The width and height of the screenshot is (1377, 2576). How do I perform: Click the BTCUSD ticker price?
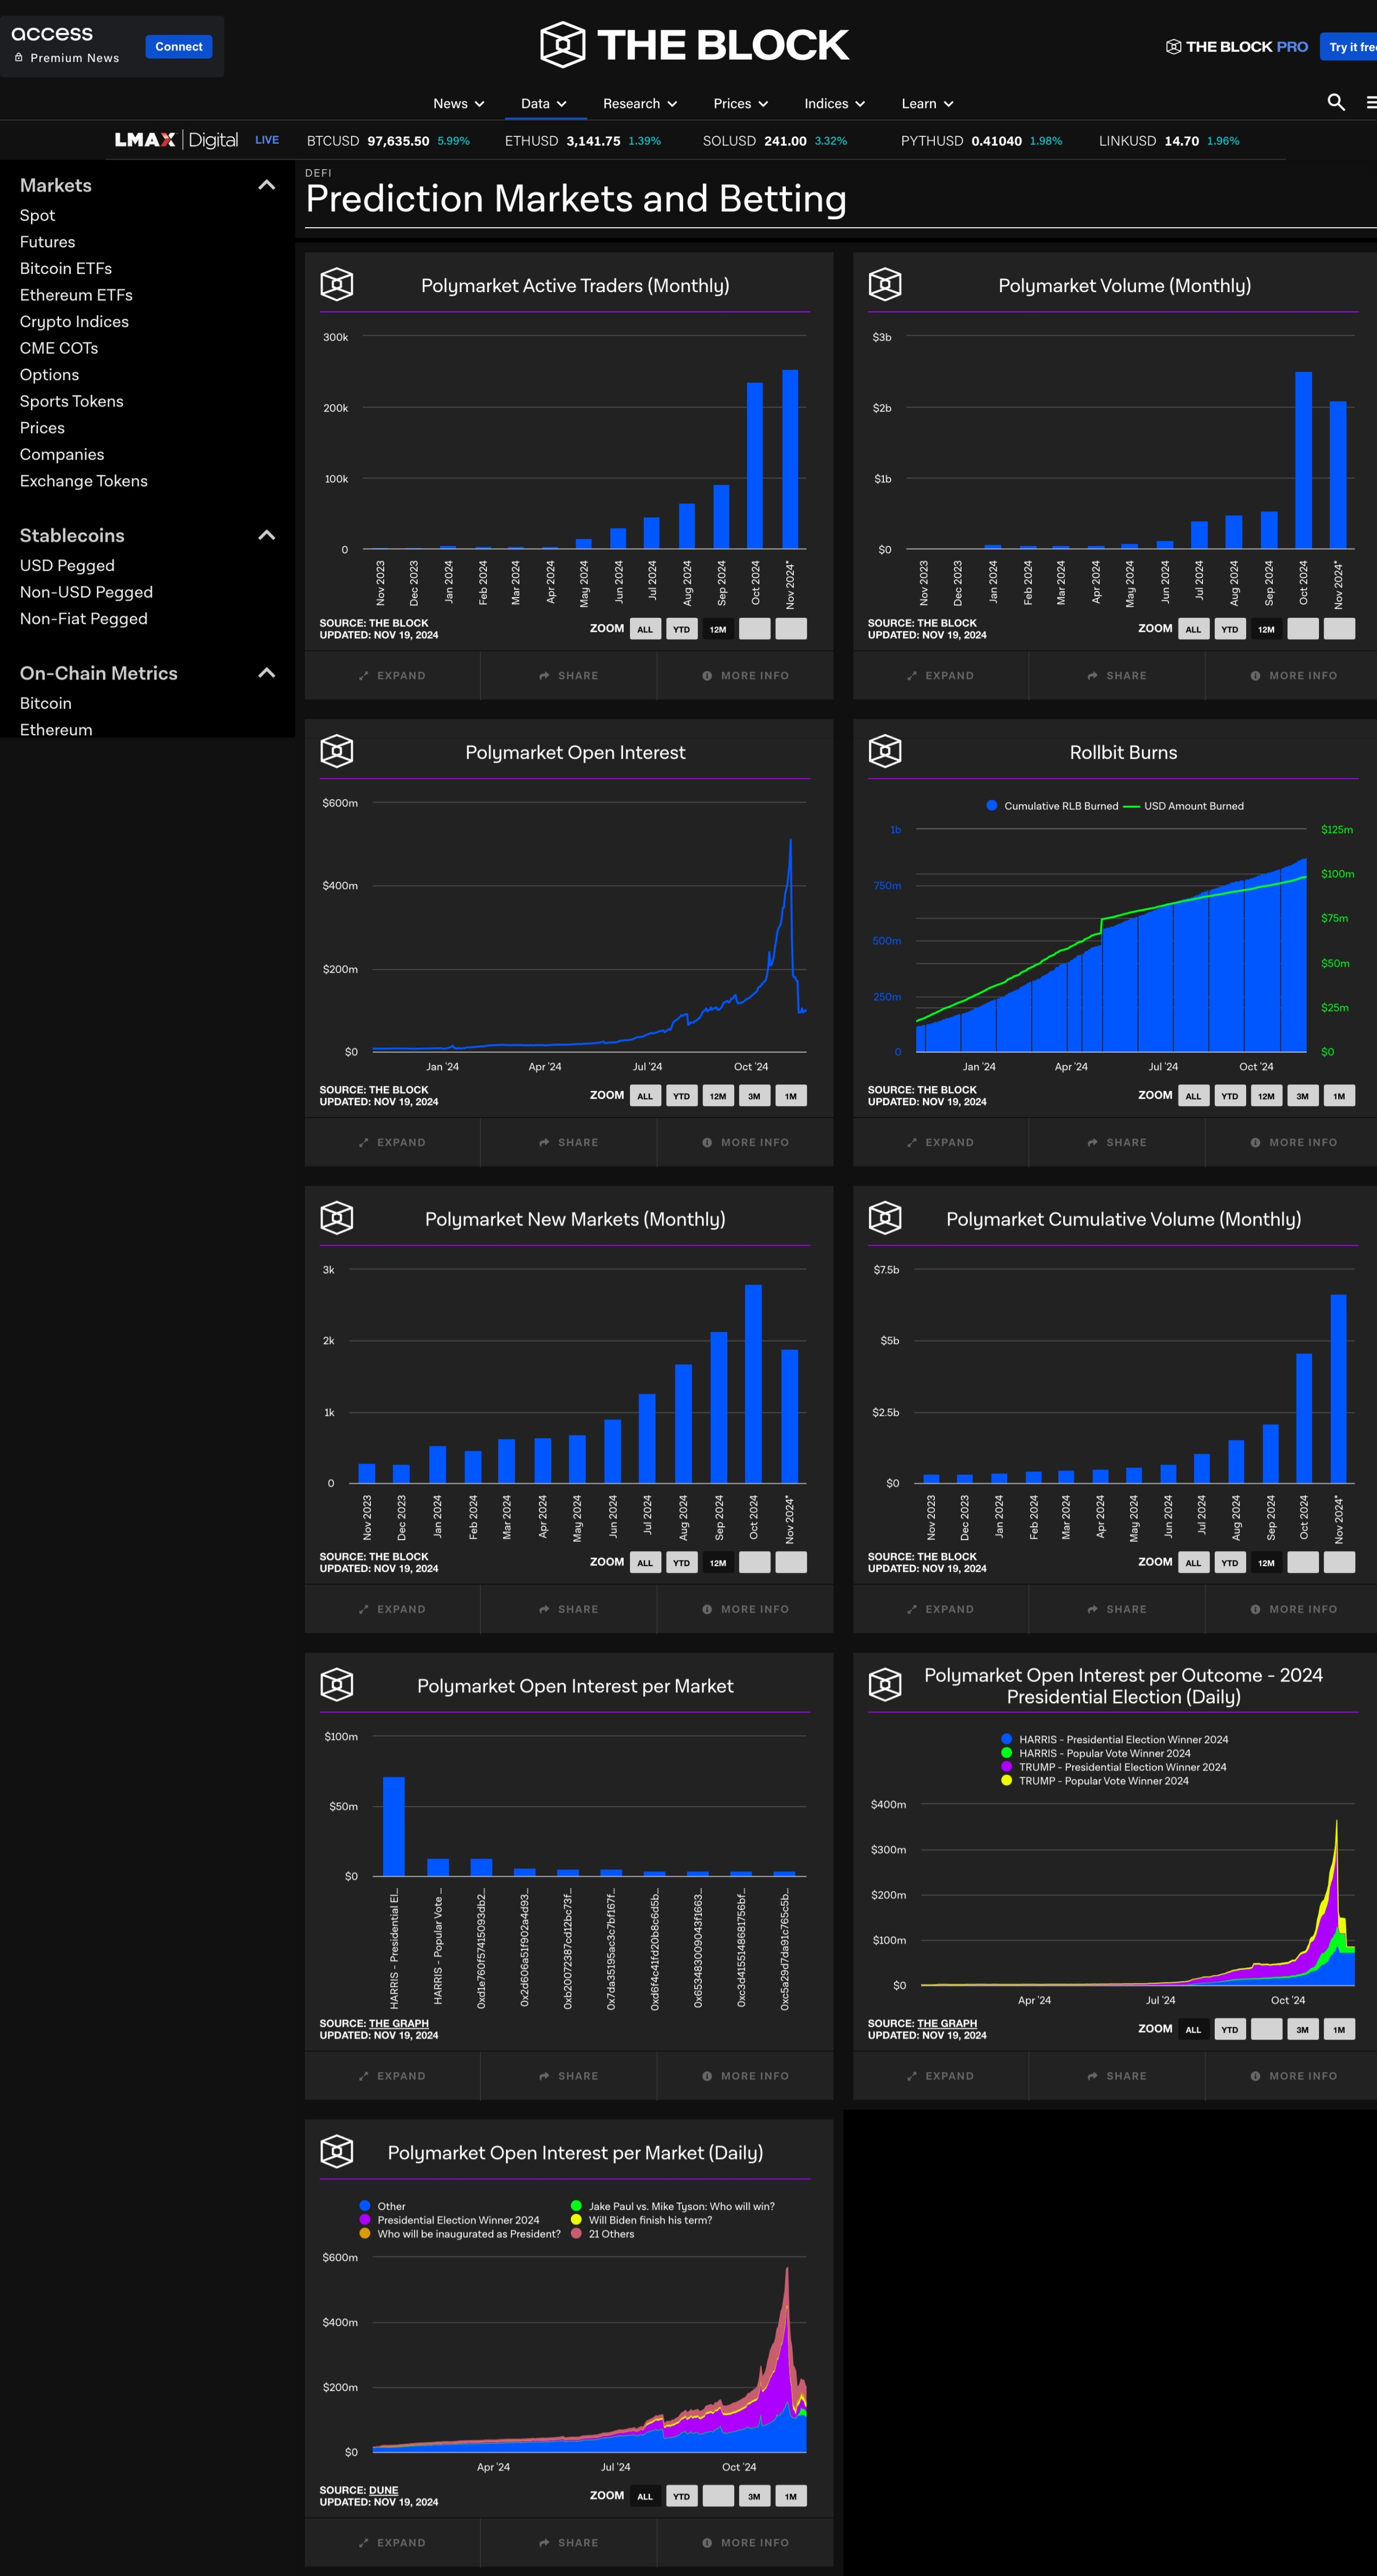398,141
